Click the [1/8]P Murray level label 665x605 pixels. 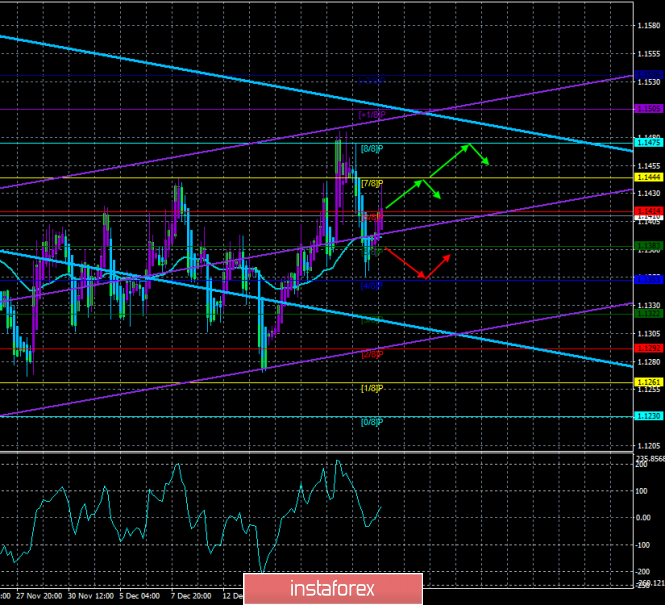click(372, 389)
